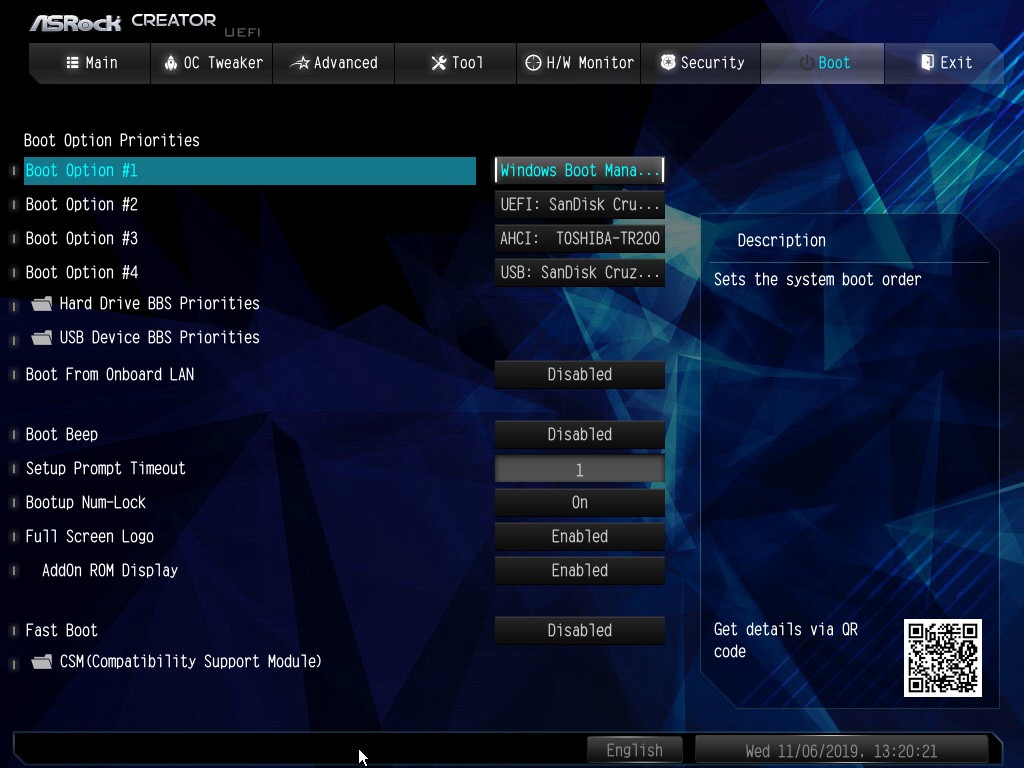
Task: Toggle Bootup Num-Lock On value
Action: pyautogui.click(x=579, y=503)
